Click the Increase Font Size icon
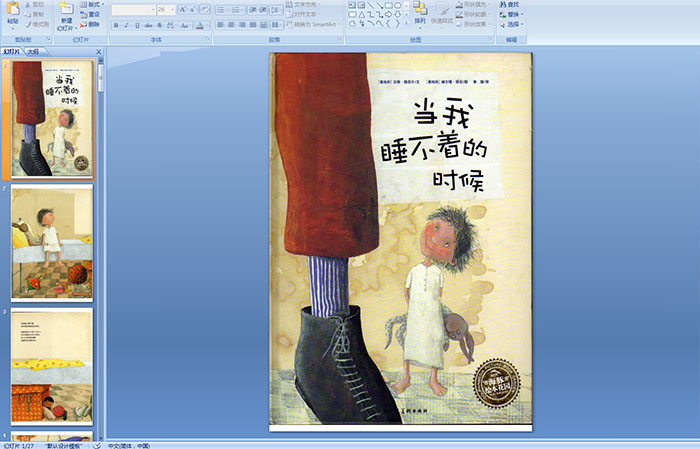This screenshot has width=700, height=449. pos(183,9)
